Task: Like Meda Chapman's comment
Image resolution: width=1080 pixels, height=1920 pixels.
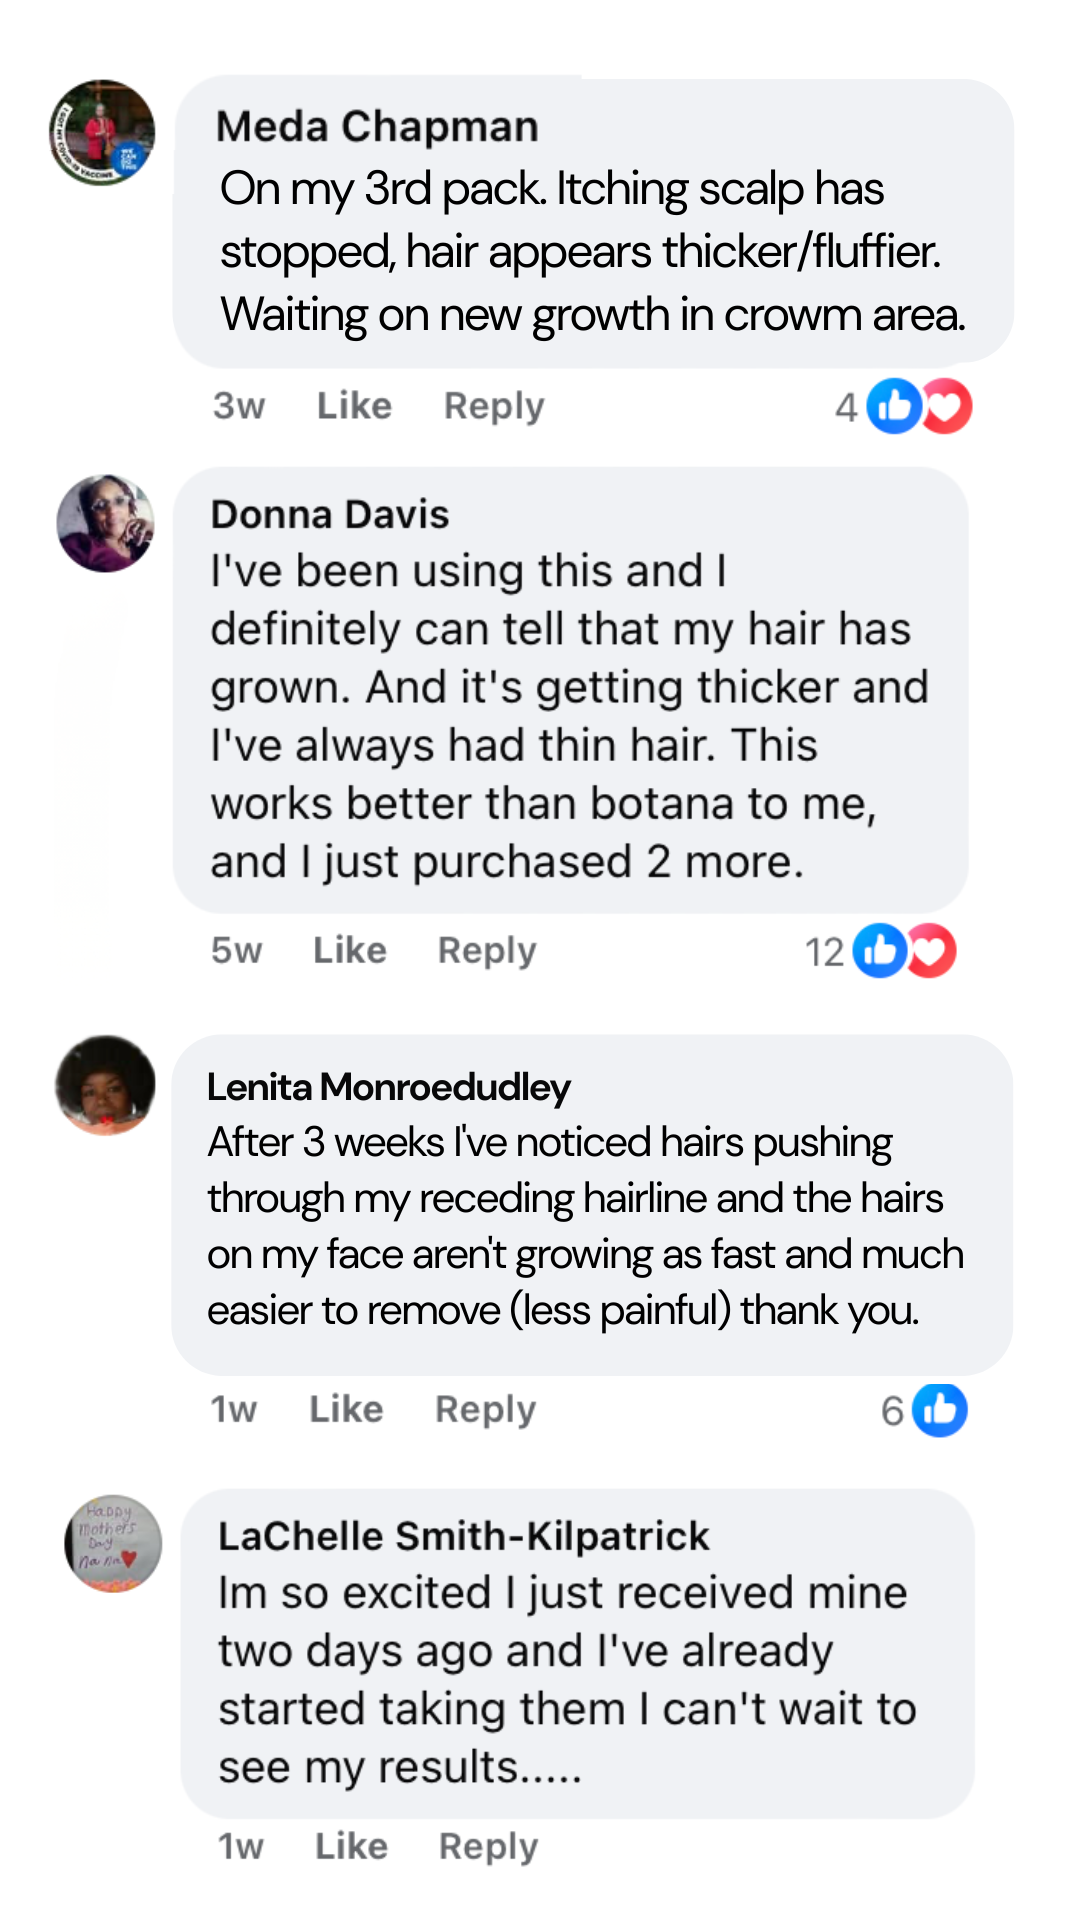Action: coord(354,406)
